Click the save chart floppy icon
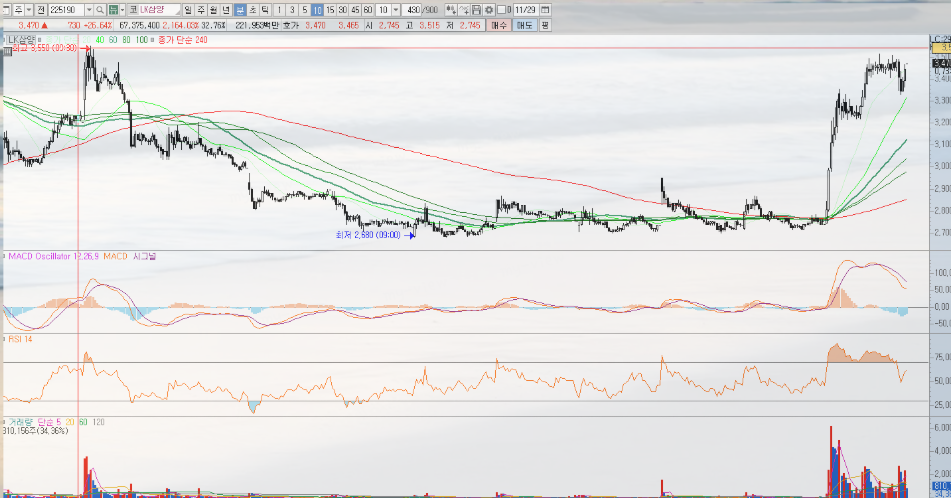This screenshot has height=498, width=951. coord(477,10)
